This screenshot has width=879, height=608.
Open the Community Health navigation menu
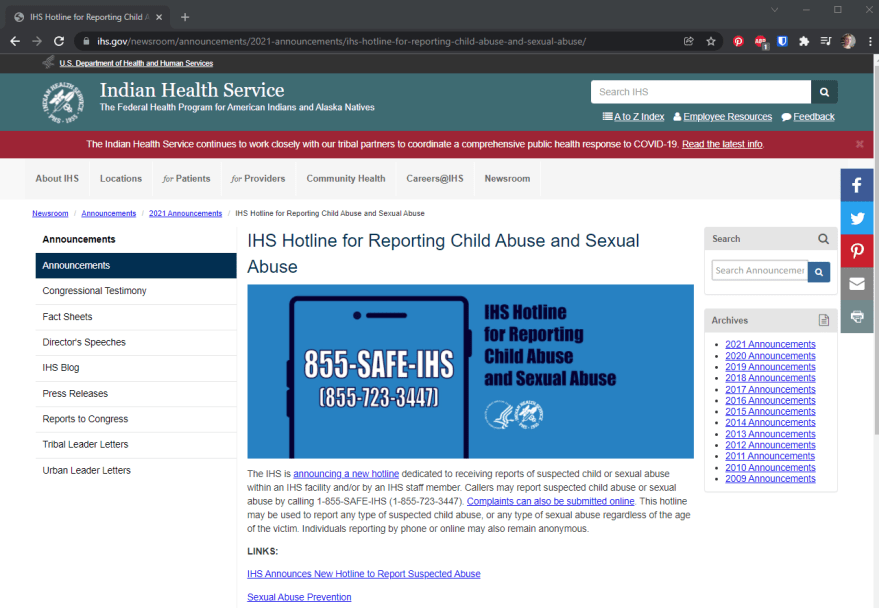[345, 179]
